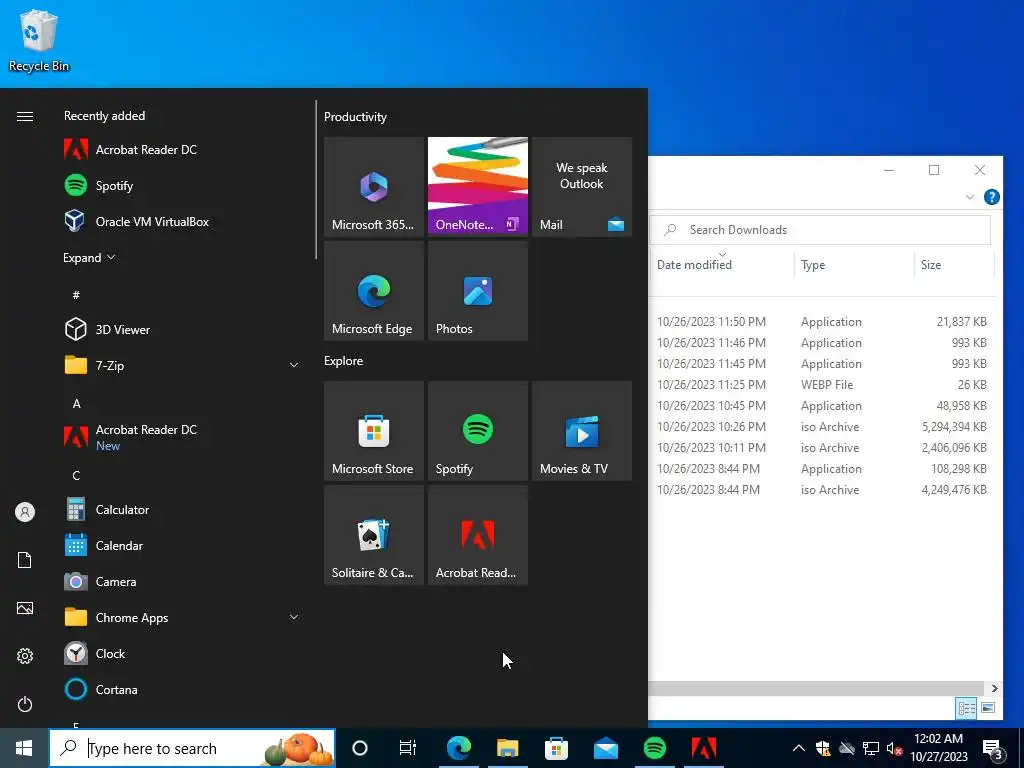
Task: Select the 4,249,476 KB iso Archive row
Action: 824,490
